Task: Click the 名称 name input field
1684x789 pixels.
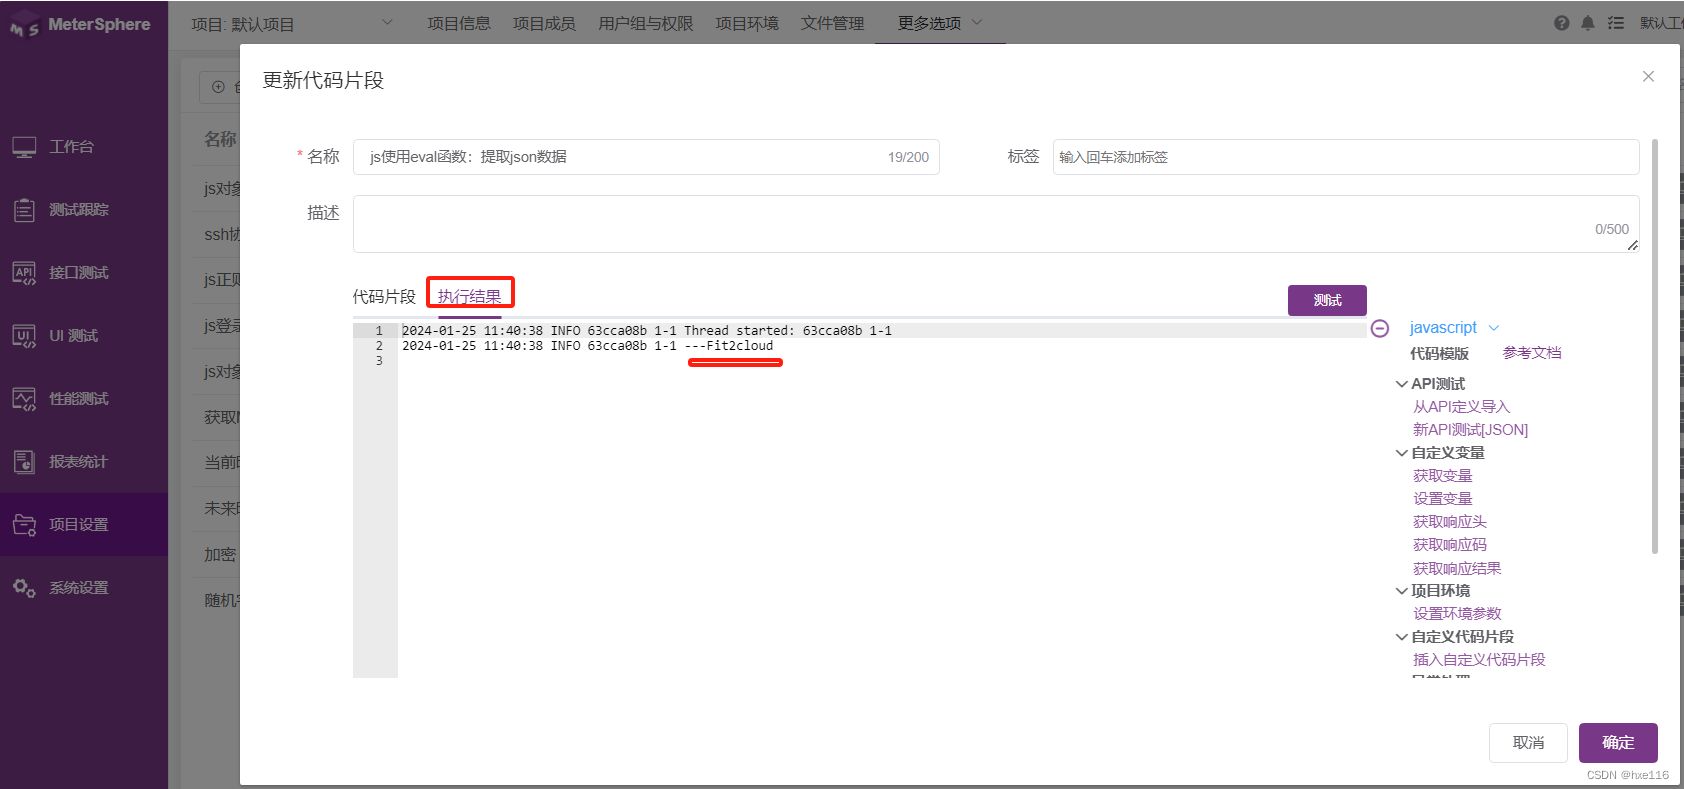Action: pos(646,157)
